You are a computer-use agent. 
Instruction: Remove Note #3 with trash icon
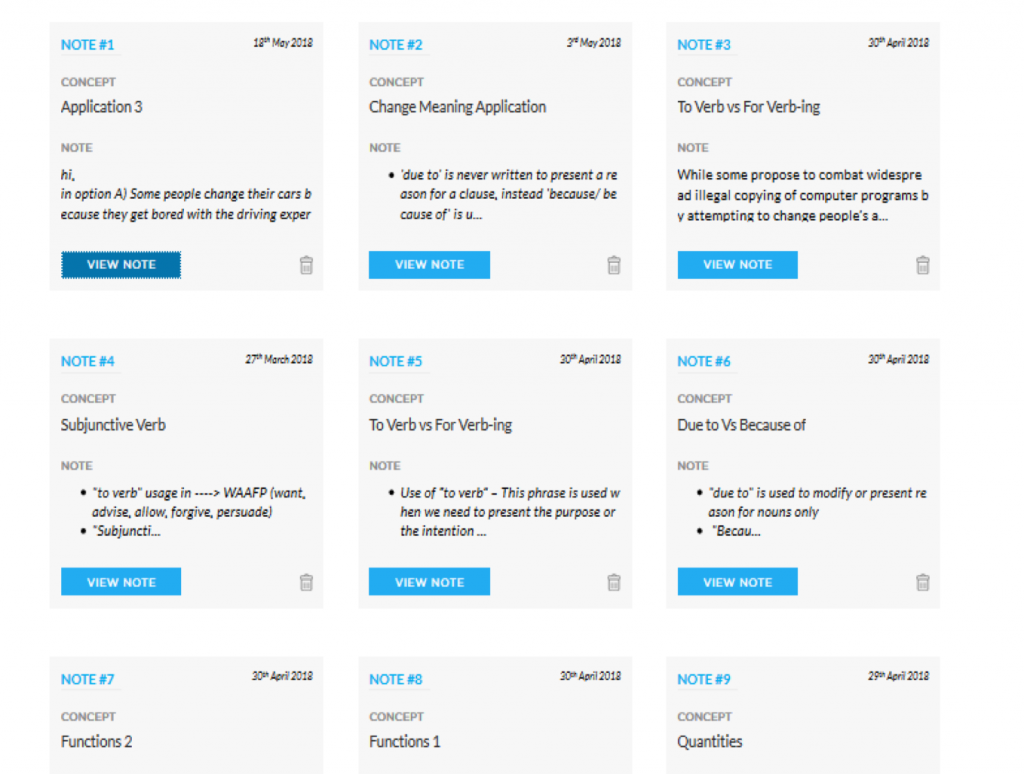click(x=923, y=265)
